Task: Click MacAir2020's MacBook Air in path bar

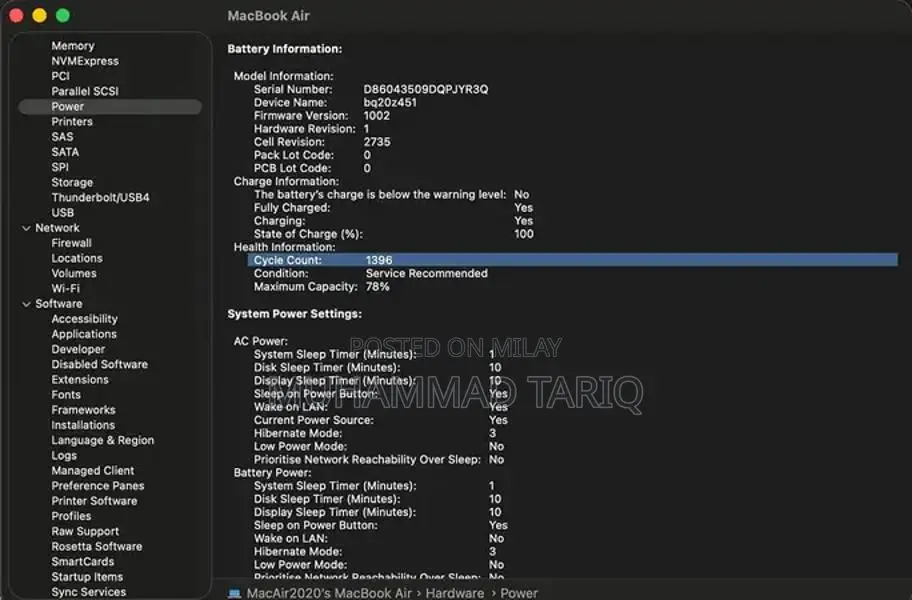Action: [328, 593]
